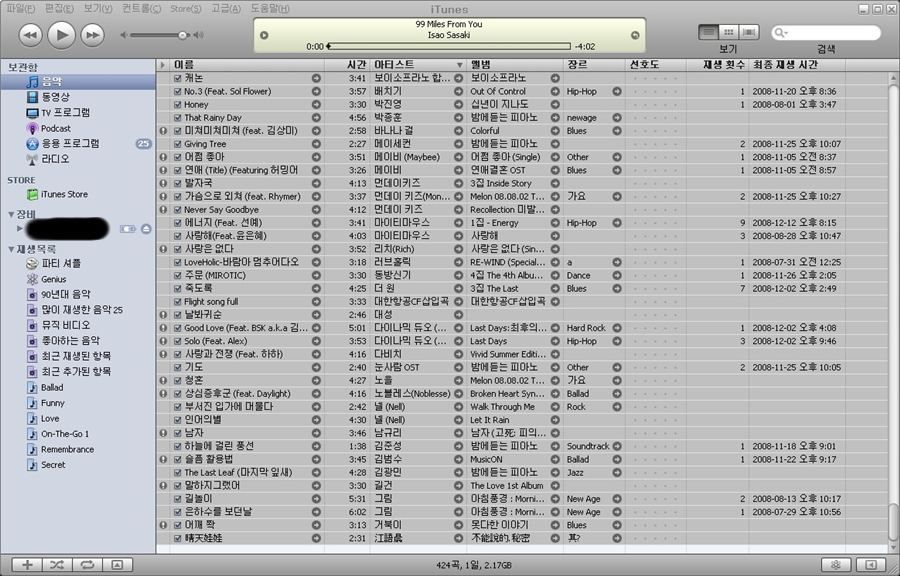The height and width of the screenshot is (576, 900).
Task: Open the 도움말 menu
Action: click(x=270, y=9)
